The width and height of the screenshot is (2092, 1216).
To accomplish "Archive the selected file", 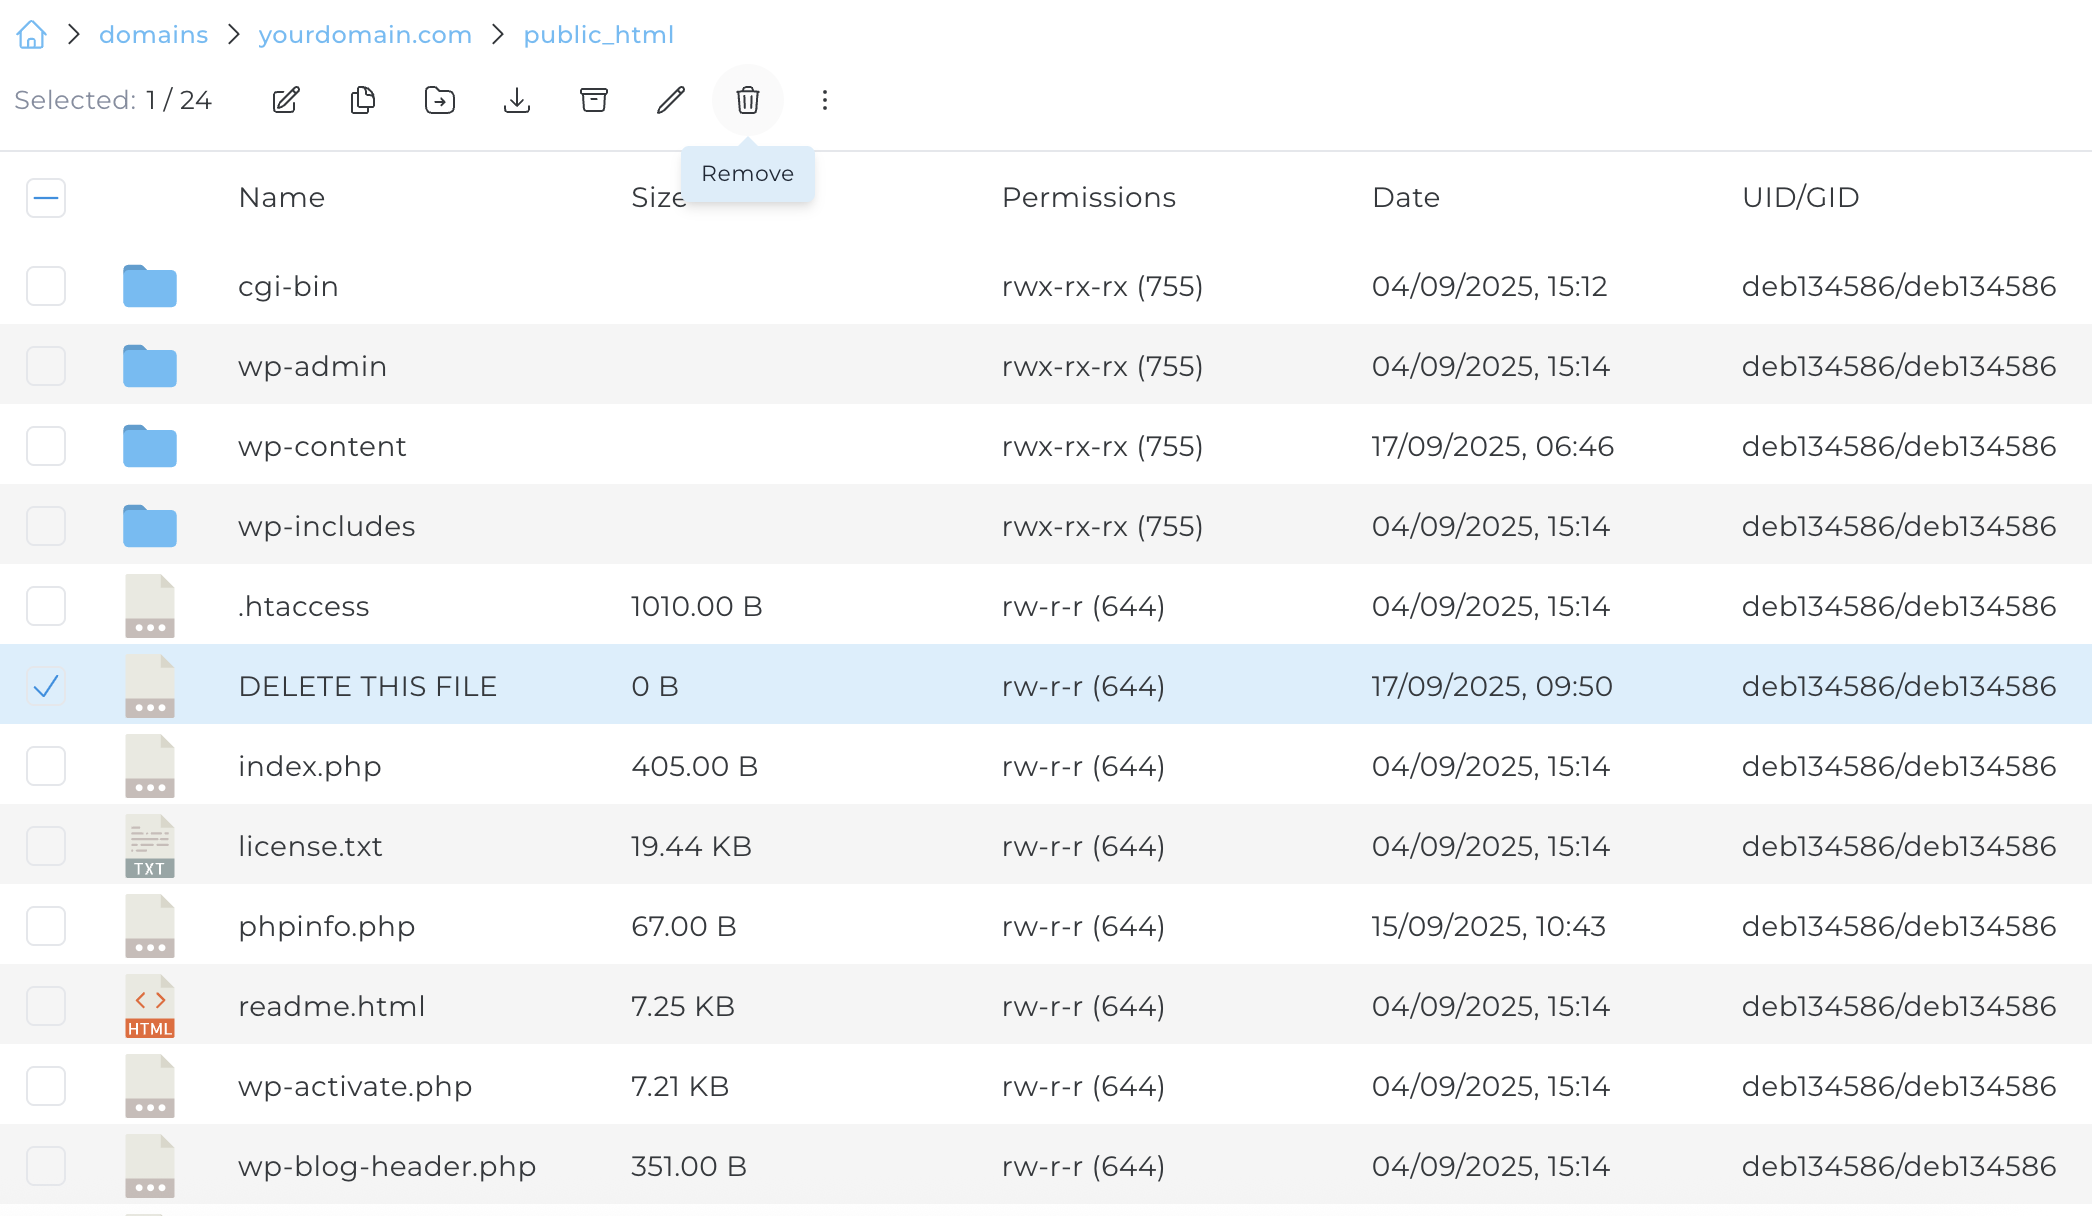I will [593, 100].
